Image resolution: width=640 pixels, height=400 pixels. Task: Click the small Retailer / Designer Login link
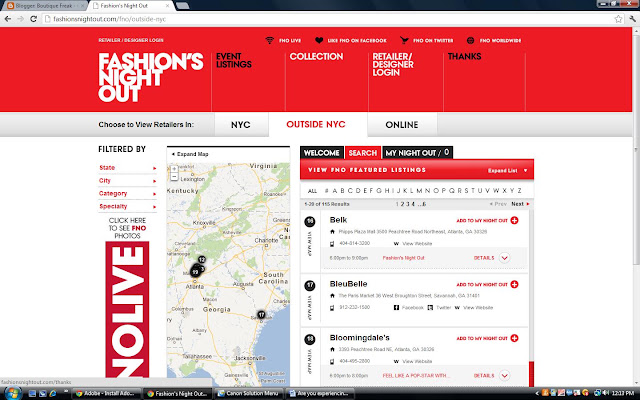(x=131, y=40)
